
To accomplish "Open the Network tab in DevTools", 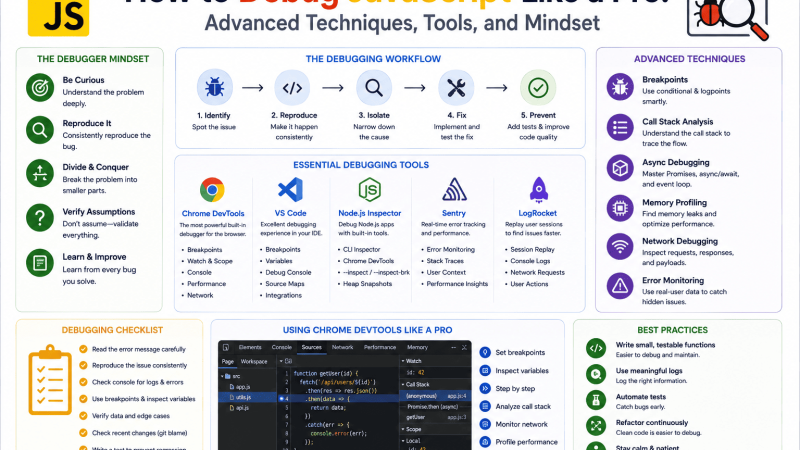I will (x=343, y=347).
